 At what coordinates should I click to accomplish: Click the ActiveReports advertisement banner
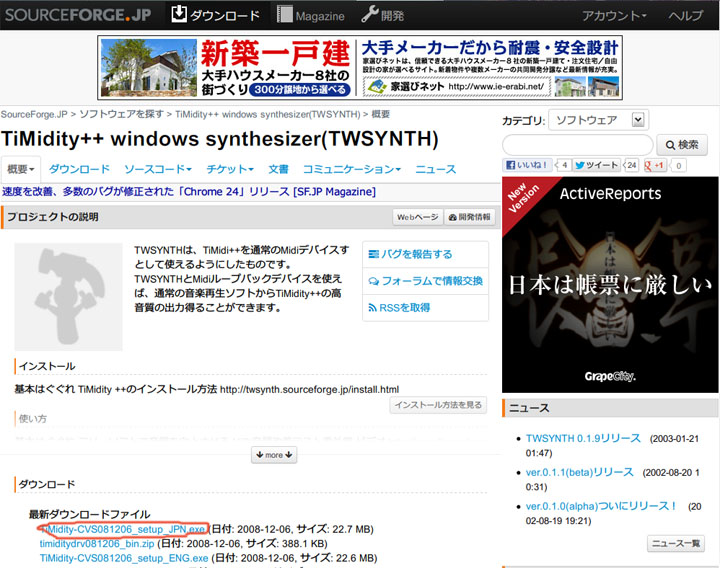pyautogui.click(x=610, y=285)
